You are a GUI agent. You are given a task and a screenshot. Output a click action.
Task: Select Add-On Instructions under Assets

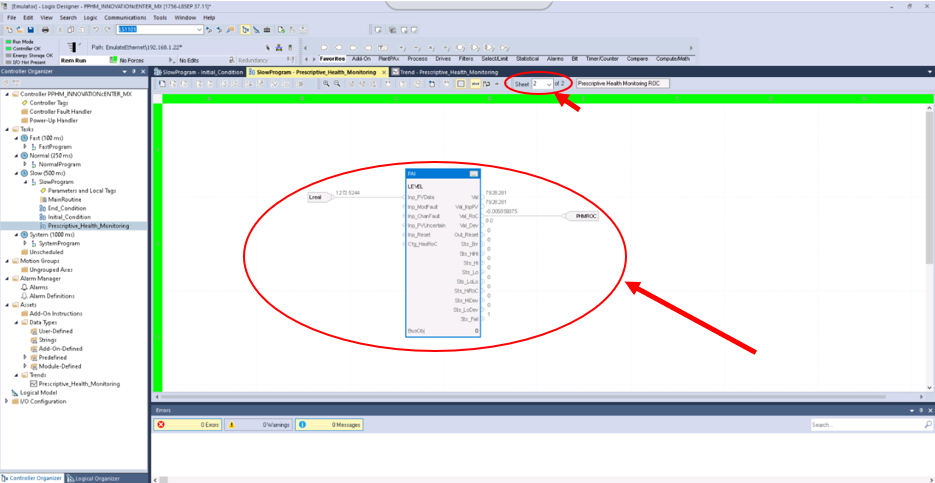[56, 314]
